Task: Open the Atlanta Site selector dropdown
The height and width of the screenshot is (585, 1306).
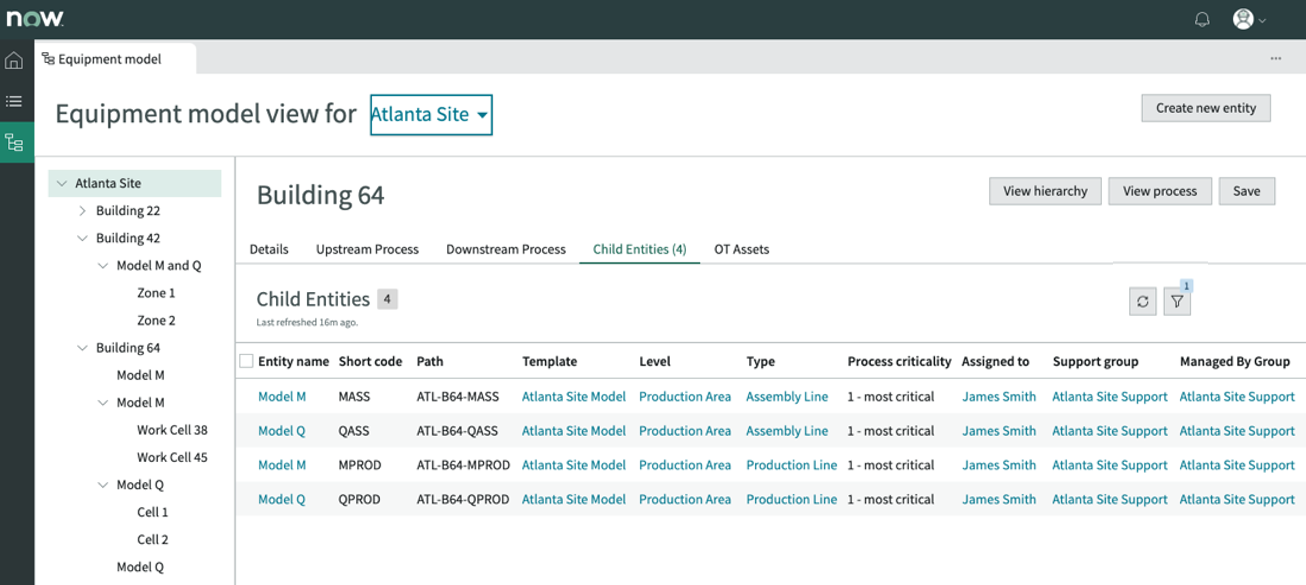Action: (x=431, y=115)
